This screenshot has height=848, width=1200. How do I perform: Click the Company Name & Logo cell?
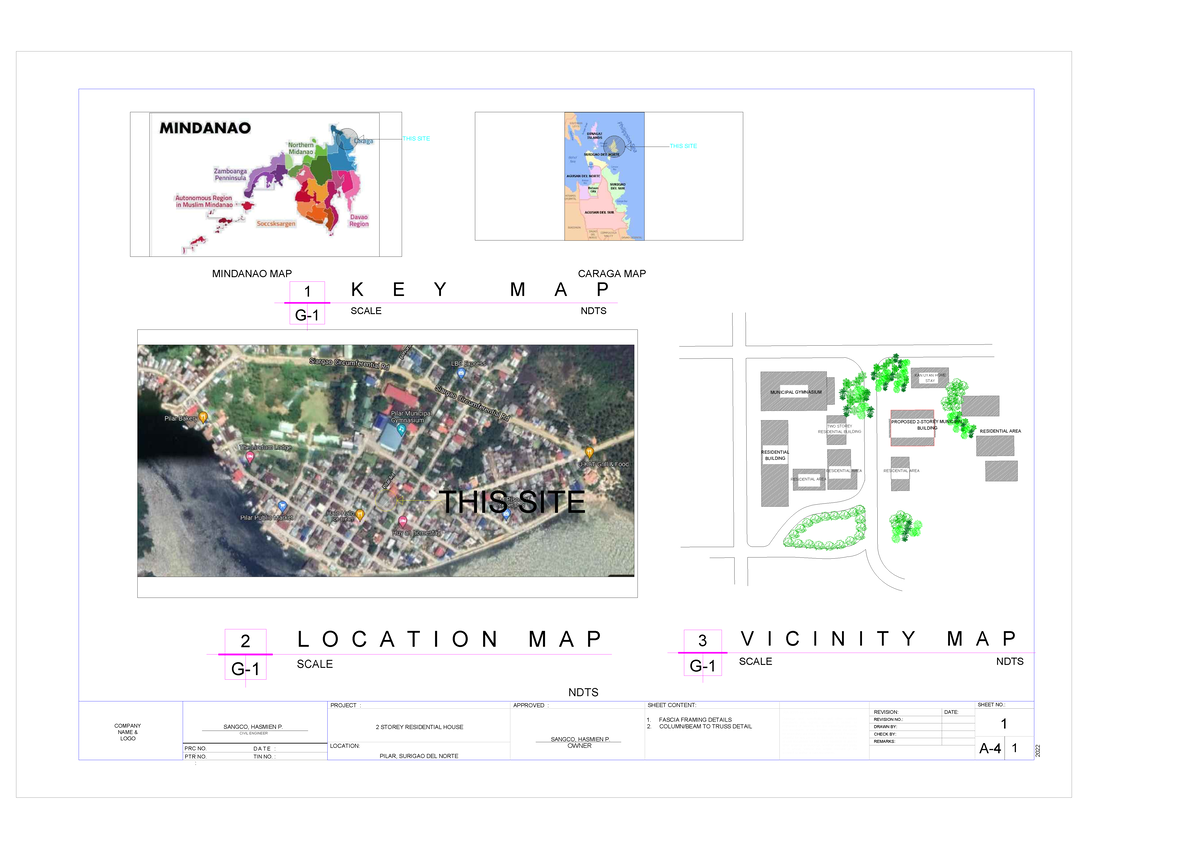128,732
